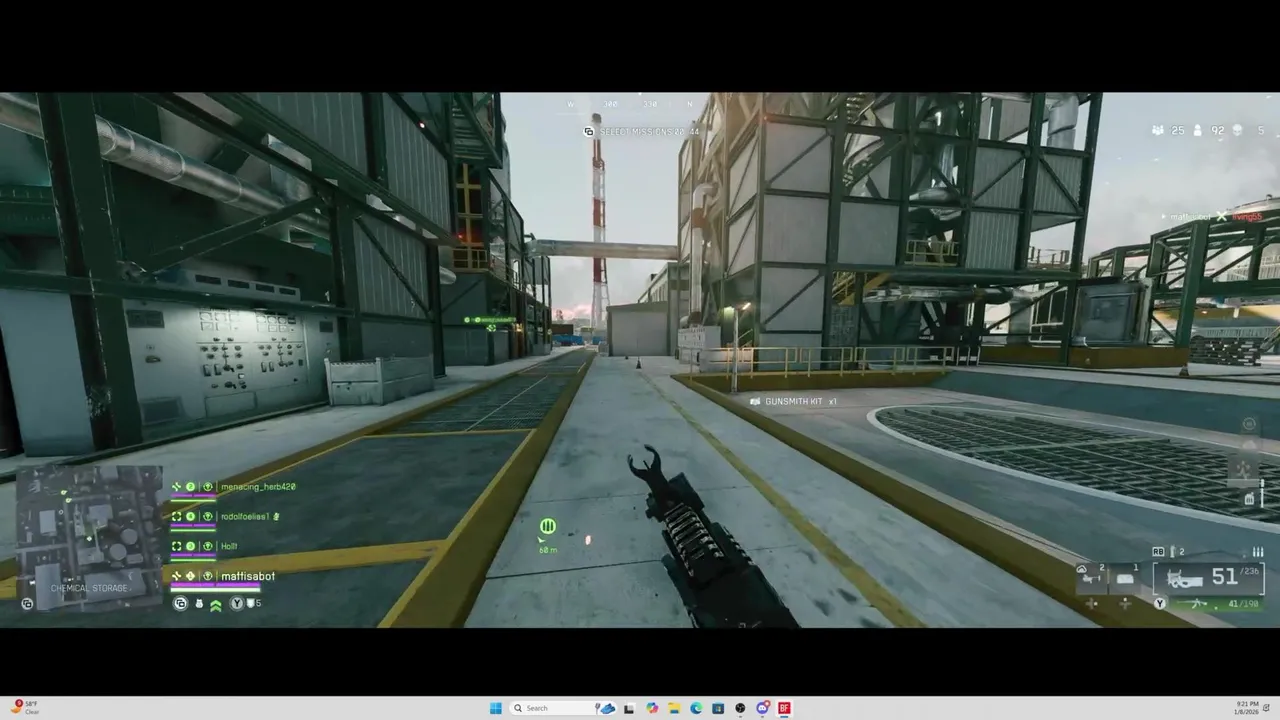The image size is (1280, 720).
Task: Click the green objective marker at 68 m
Action: tap(548, 527)
